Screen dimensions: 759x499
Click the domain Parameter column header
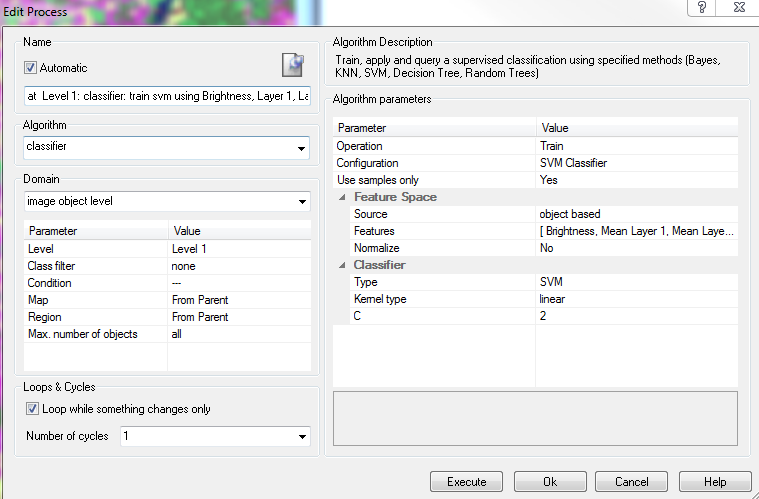coord(96,231)
